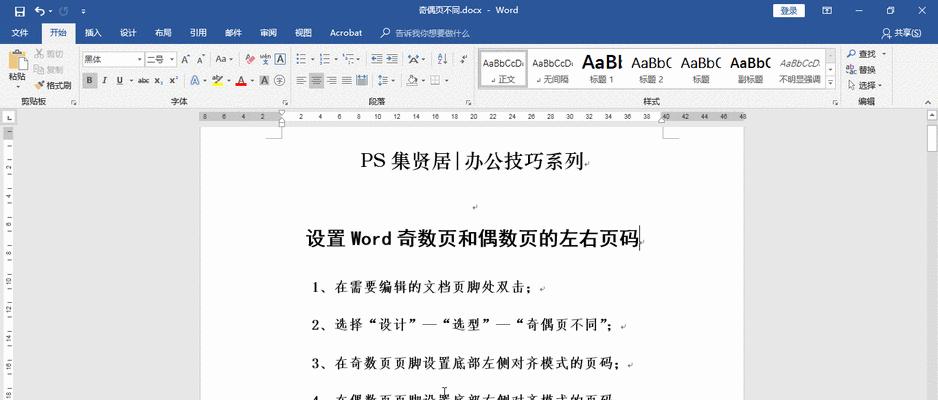Viewport: 938px width, 400px height.
Task: Switch to the Design (设计) tab
Action: coord(128,33)
